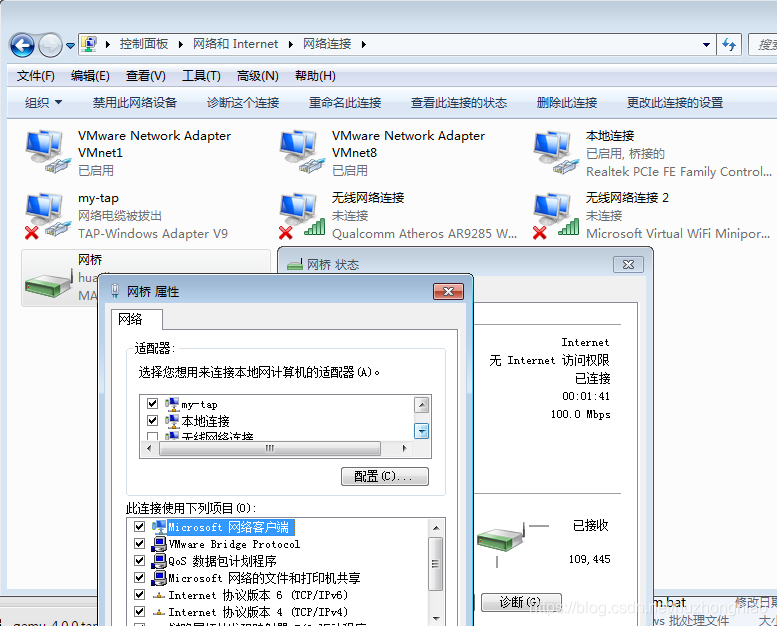Viewport: 777px width, 626px height.
Task: Select the 无线网络连接 Qualcomm adapter icon
Action: (302, 215)
